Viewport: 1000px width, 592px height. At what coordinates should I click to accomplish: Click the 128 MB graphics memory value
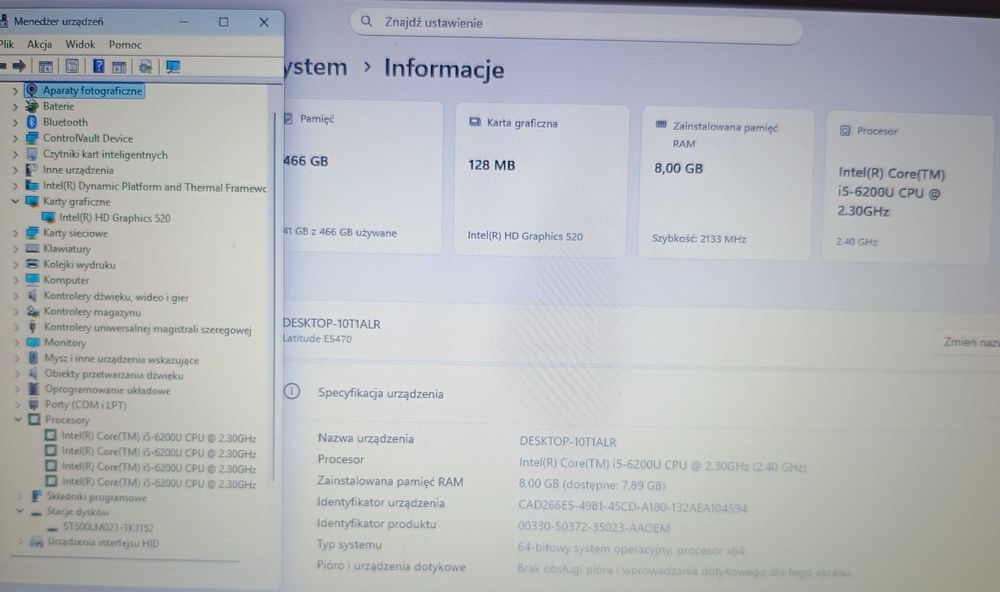[x=492, y=165]
